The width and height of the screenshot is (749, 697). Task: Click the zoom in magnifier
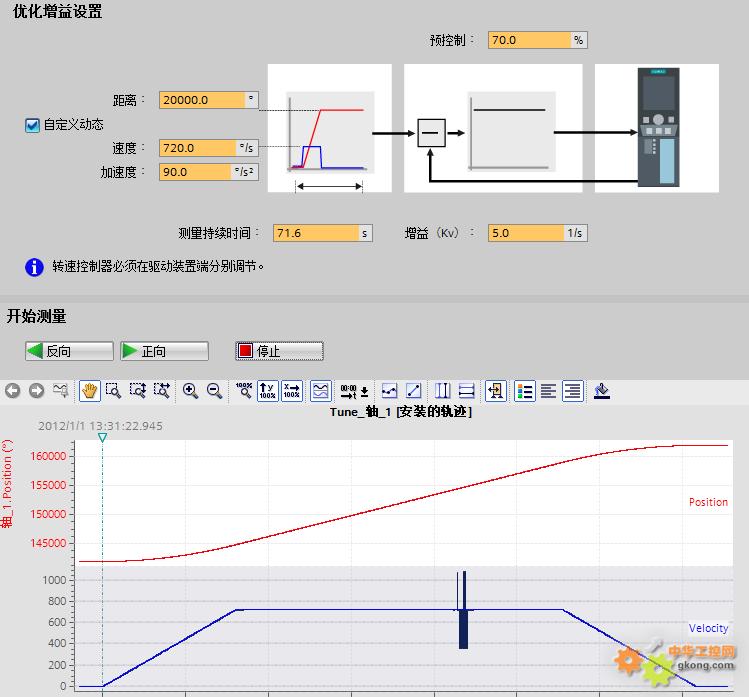(x=190, y=391)
